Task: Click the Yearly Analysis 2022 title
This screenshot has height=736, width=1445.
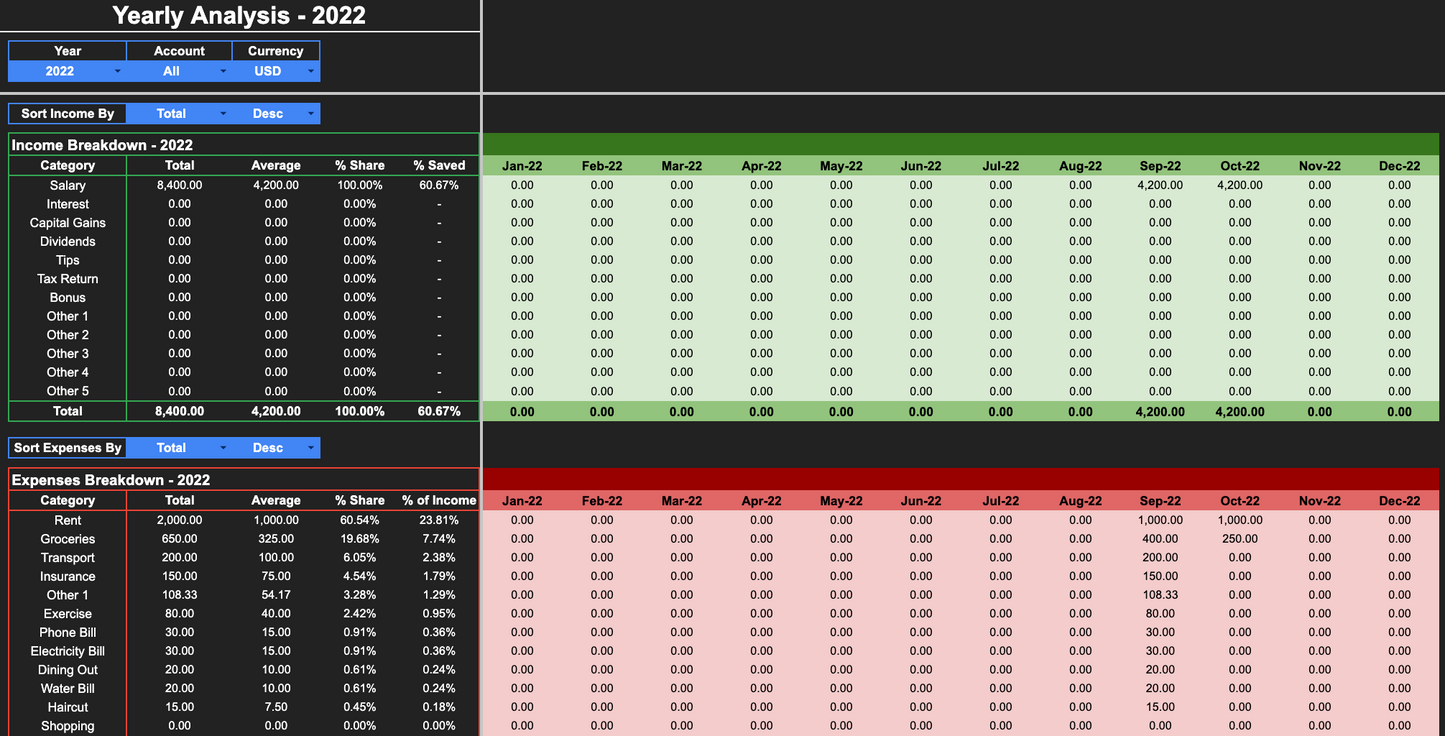Action: coord(238,15)
